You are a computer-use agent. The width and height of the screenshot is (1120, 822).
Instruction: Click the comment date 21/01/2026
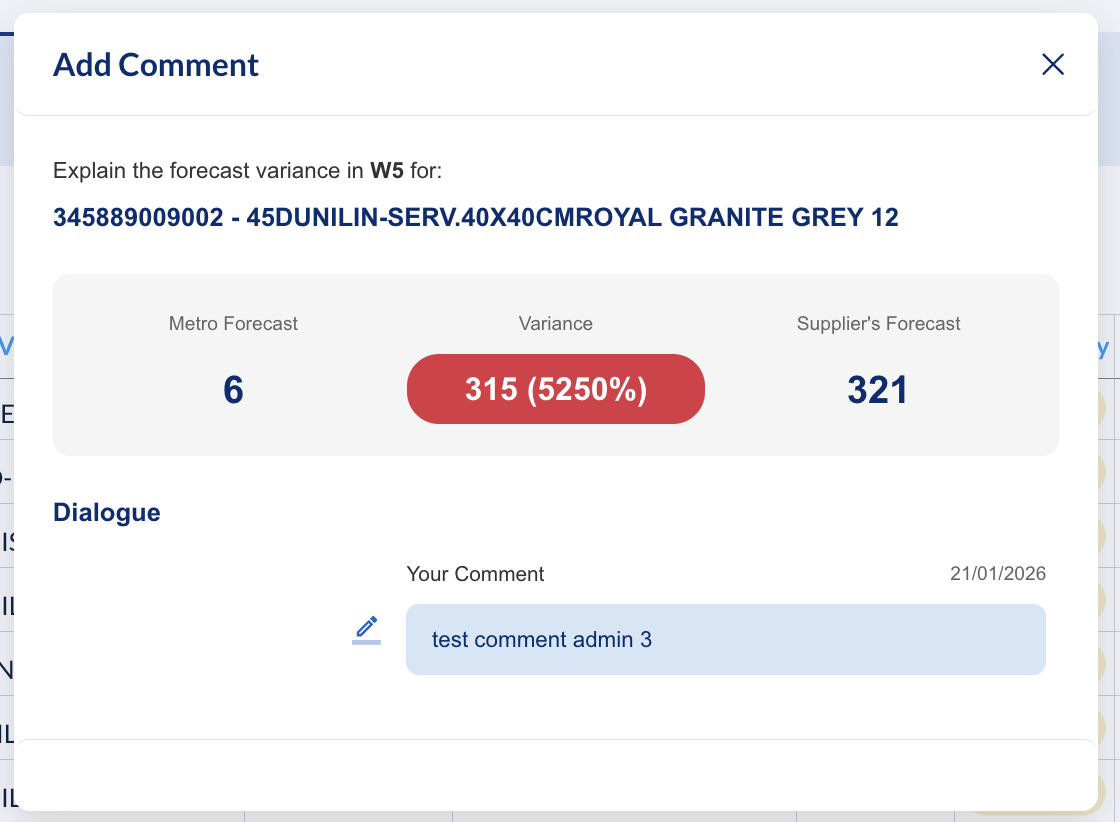click(997, 574)
